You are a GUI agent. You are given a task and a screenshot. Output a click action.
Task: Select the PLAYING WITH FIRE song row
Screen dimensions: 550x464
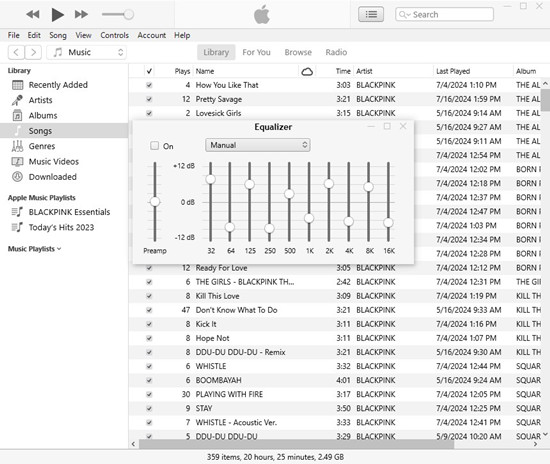335,394
